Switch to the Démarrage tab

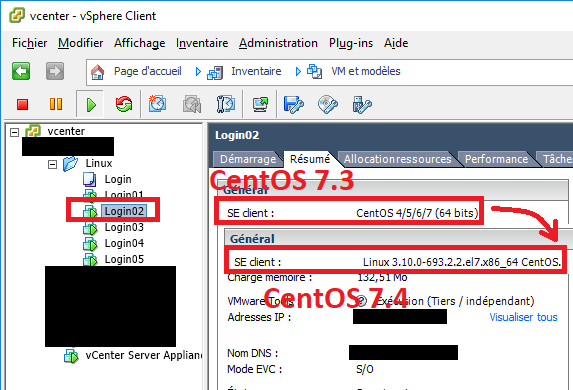pos(248,159)
